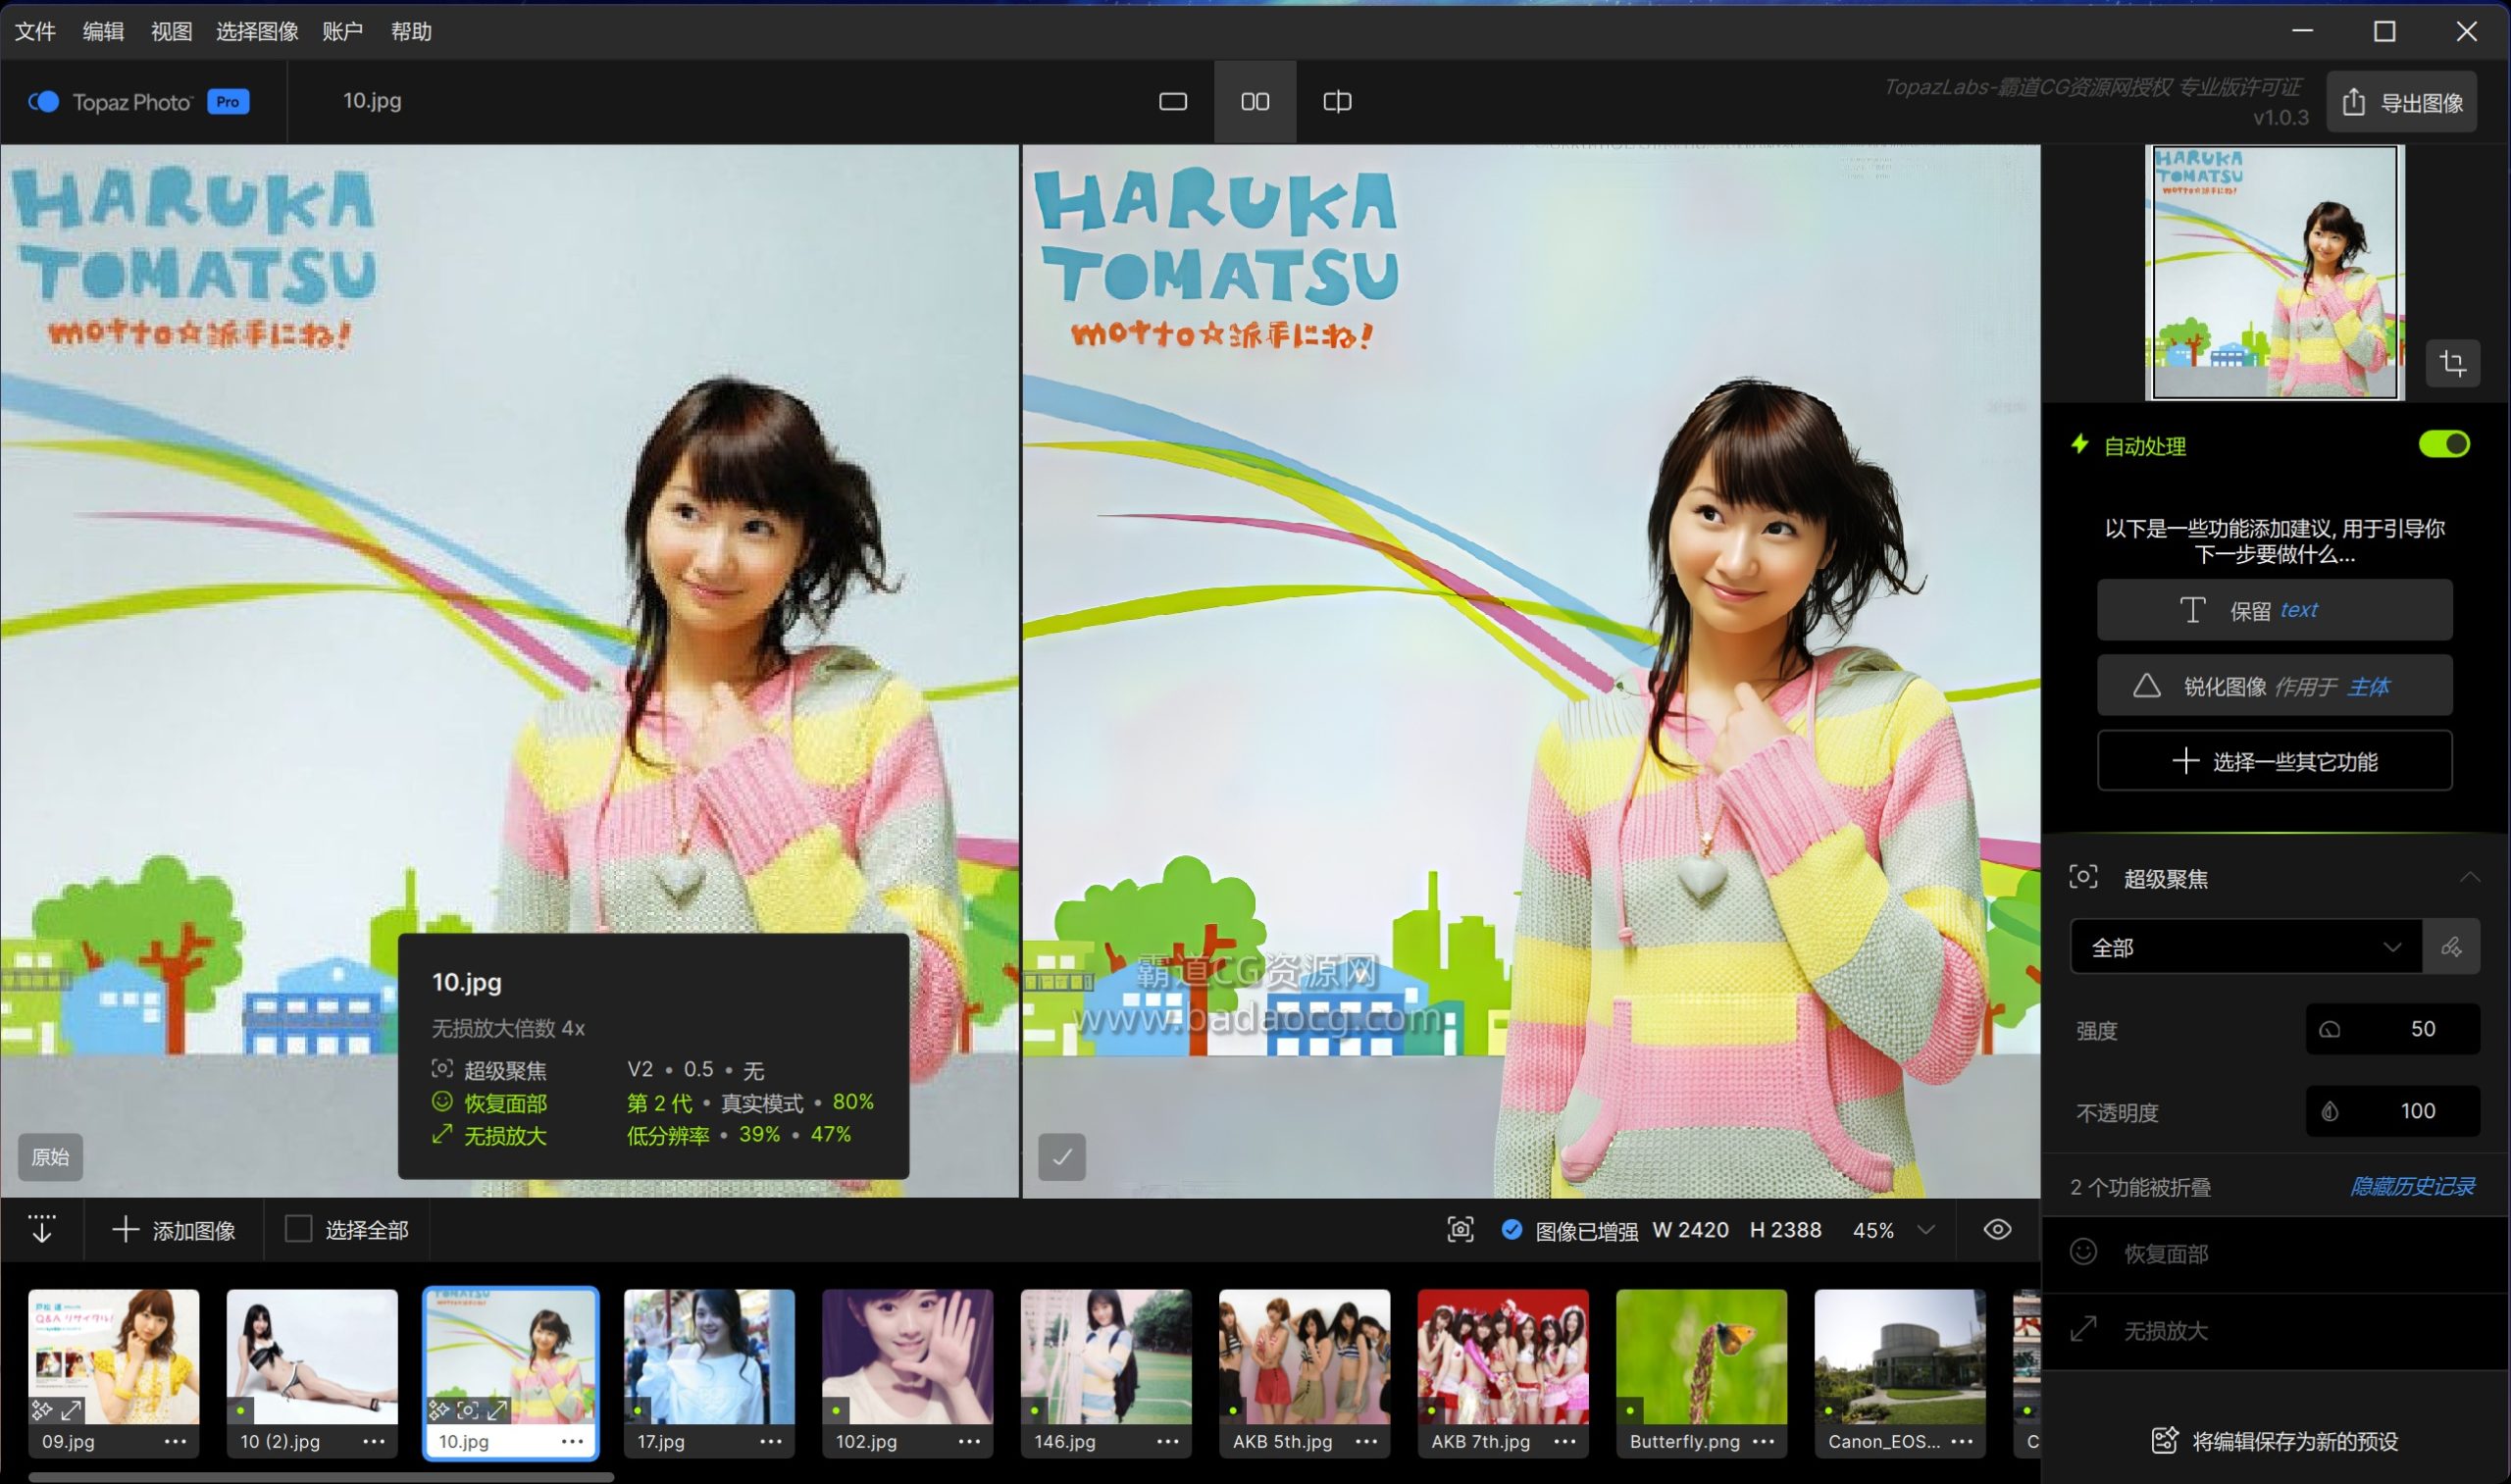Open the 全部 subject selection dropdown

(x=2245, y=946)
